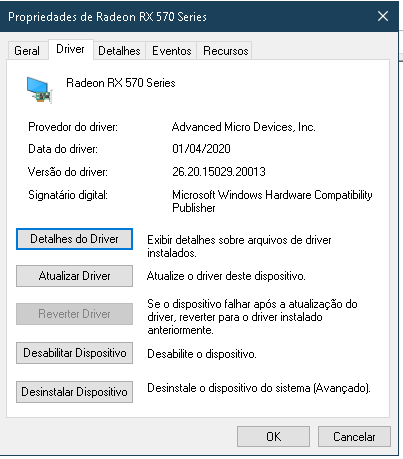Select the Driver tab

point(70,49)
